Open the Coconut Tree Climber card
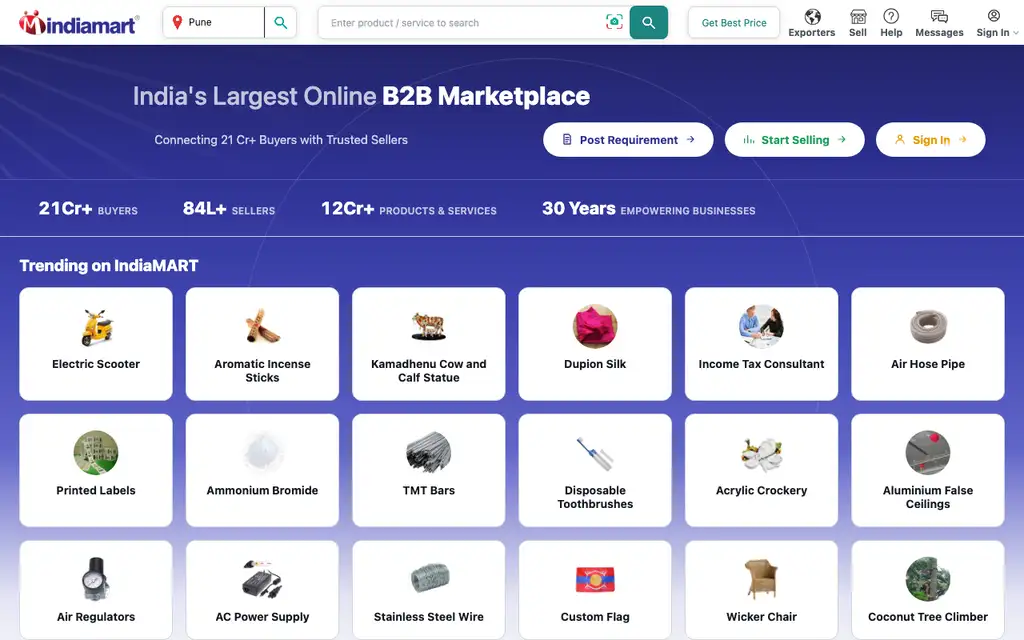 click(928, 590)
